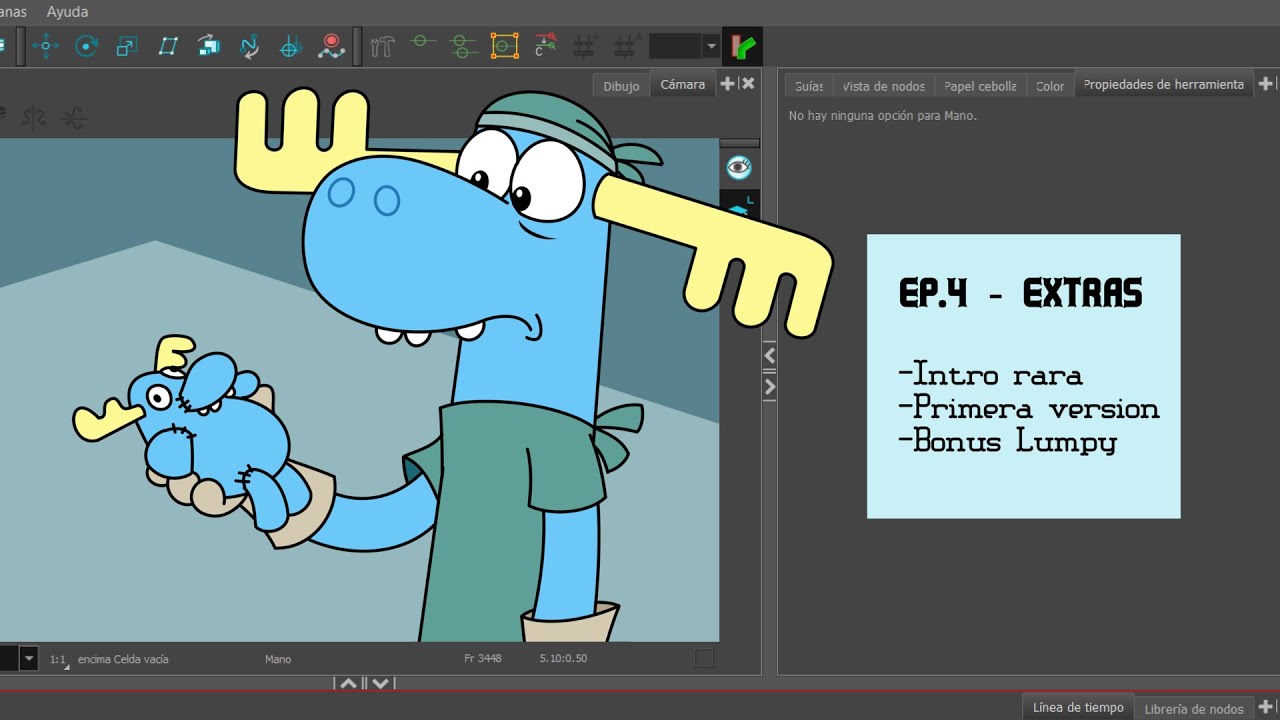Screen dimensions: 1280x720
Task: Switch to the Cámara view tab
Action: coord(683,85)
